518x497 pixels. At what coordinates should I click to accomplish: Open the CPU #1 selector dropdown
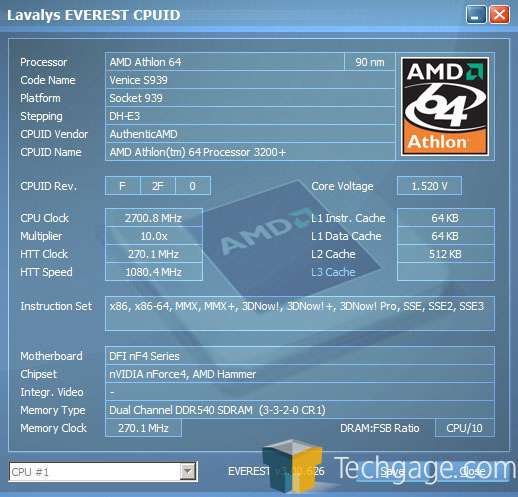point(103,471)
